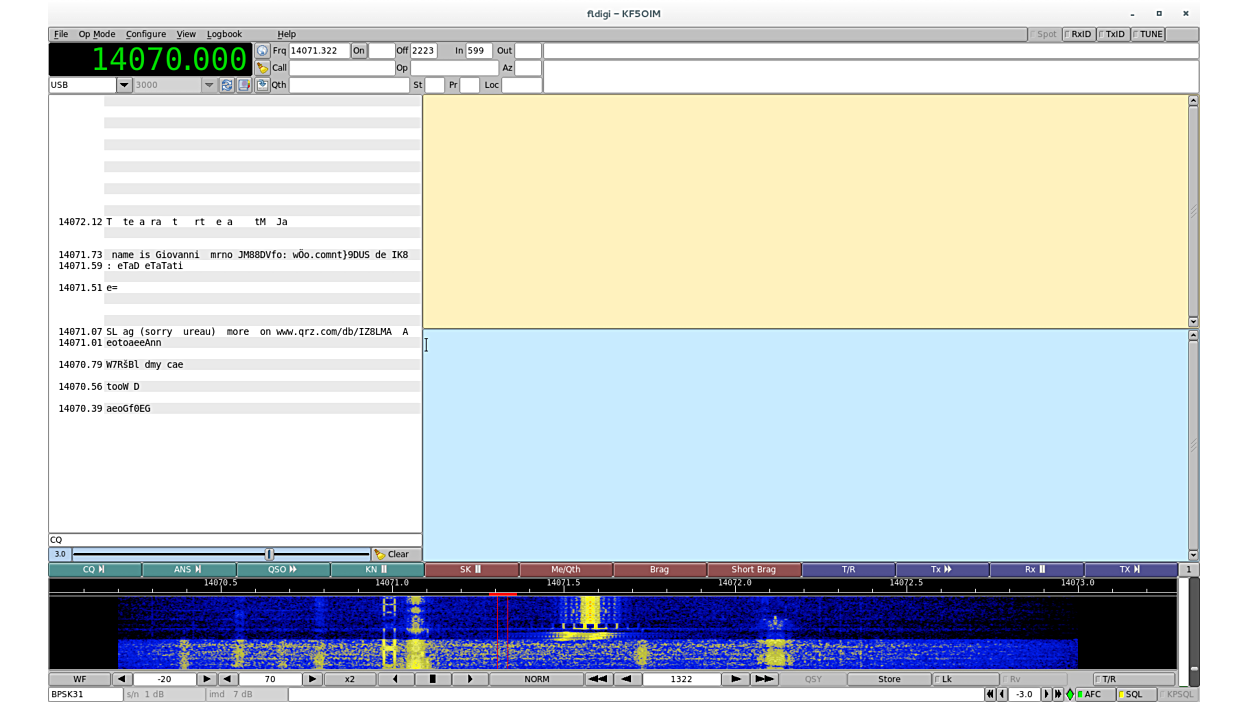
Task: Open the 3000 bandwidth dropdown
Action: tap(209, 85)
